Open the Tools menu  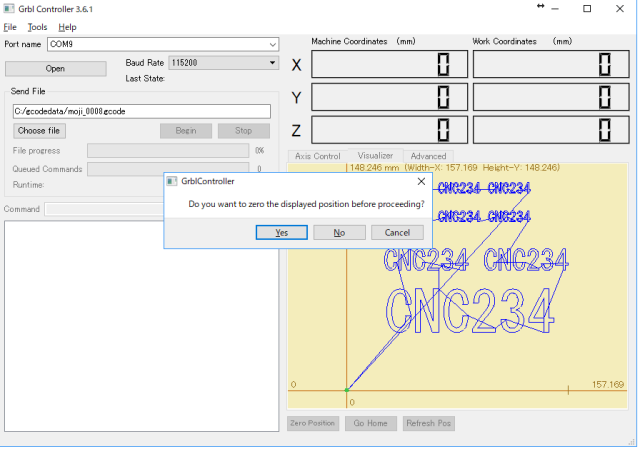pos(37,27)
